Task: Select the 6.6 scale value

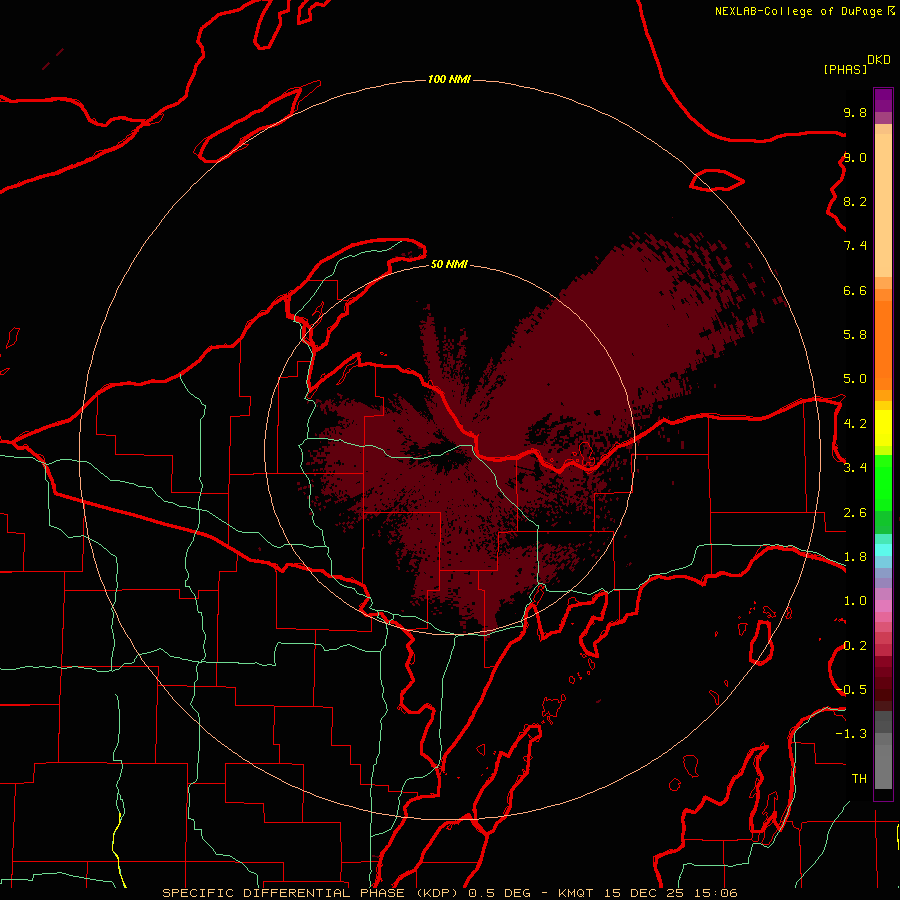Action: 855,290
